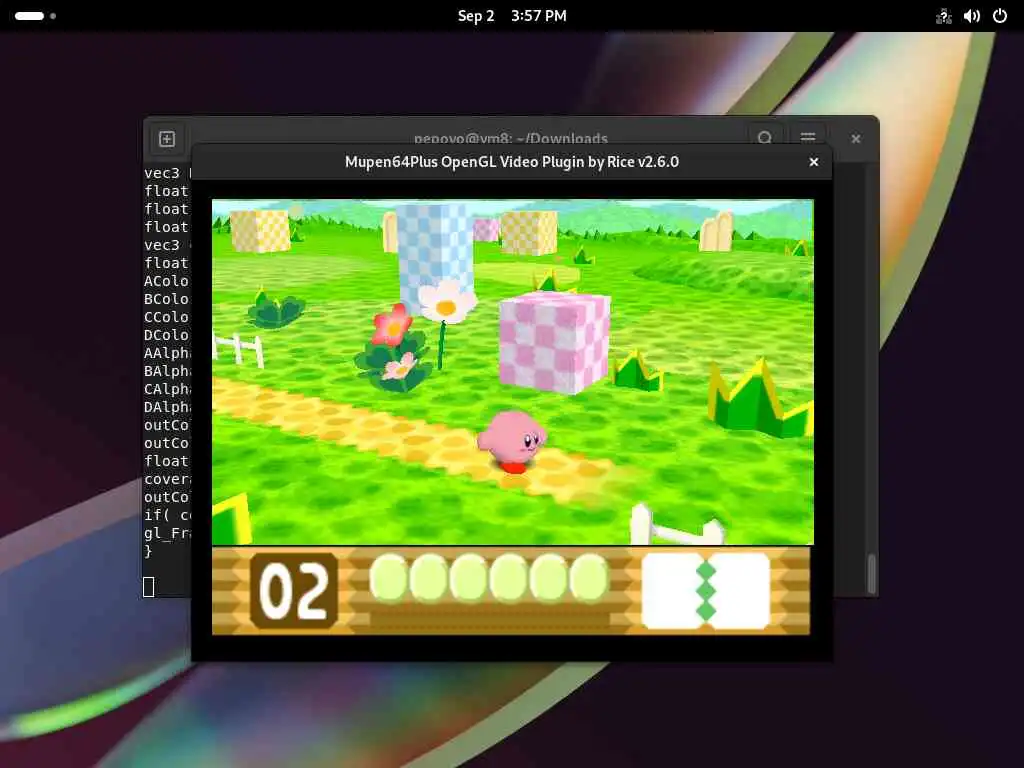Click the large green spiky bush at right
This screenshot has width=1024, height=768.
pos(760,398)
